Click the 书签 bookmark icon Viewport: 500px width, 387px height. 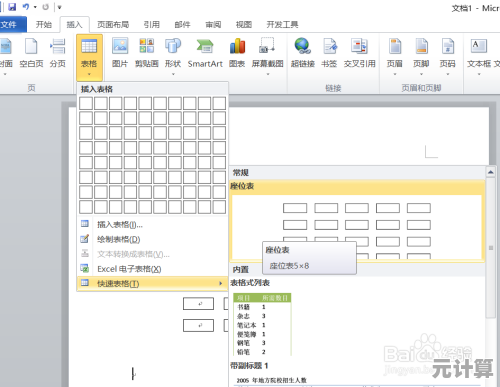[330, 46]
